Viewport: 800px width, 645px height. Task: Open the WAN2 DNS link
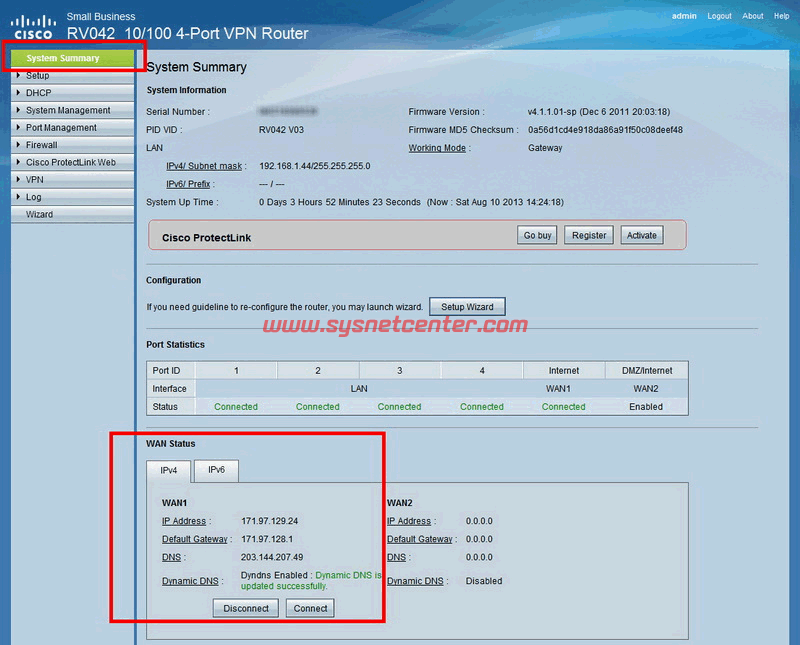(x=396, y=557)
